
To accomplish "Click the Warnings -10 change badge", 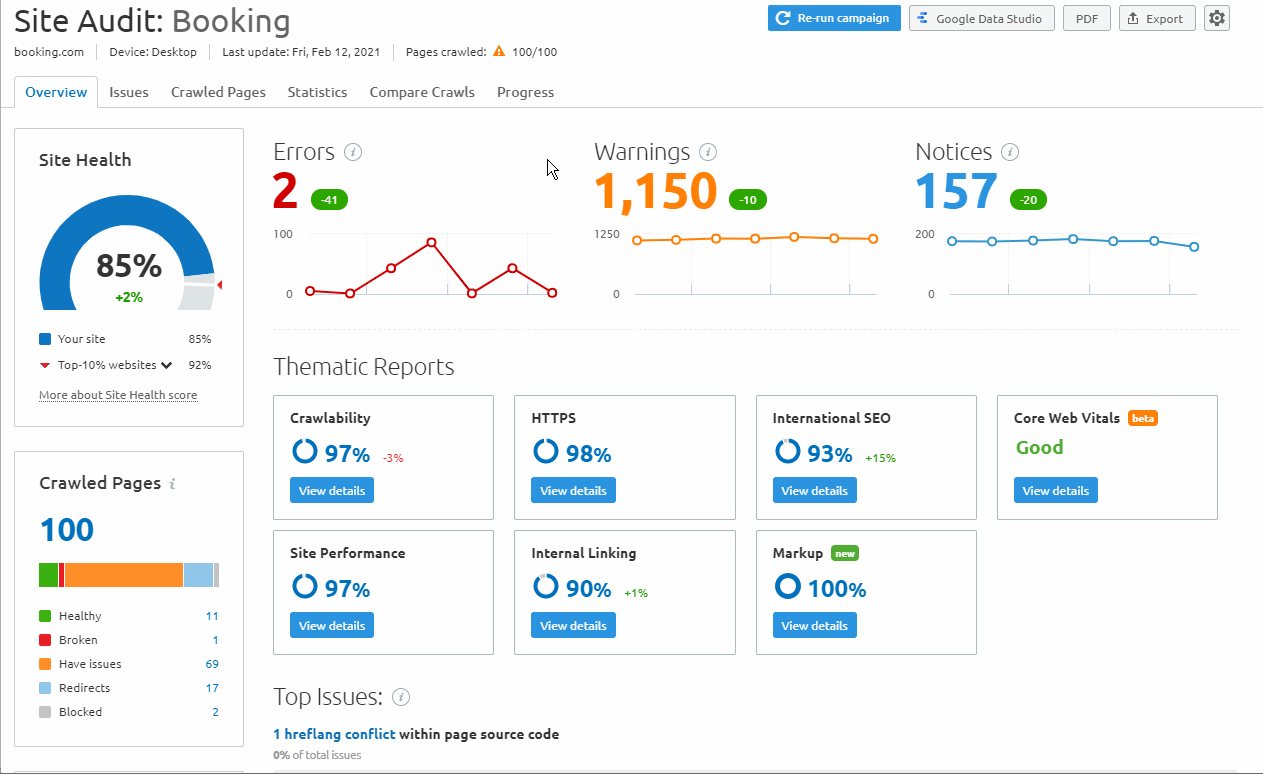I will (x=748, y=200).
